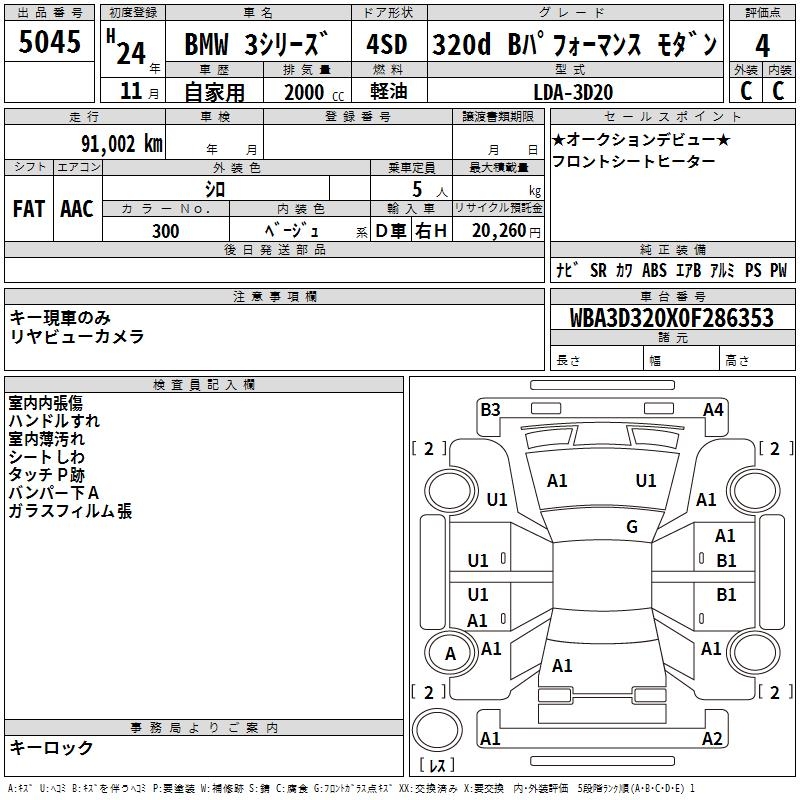Viewport: 800px width, 800px height.
Task: Select the inspector note タッチP跡
Action: 46,474
